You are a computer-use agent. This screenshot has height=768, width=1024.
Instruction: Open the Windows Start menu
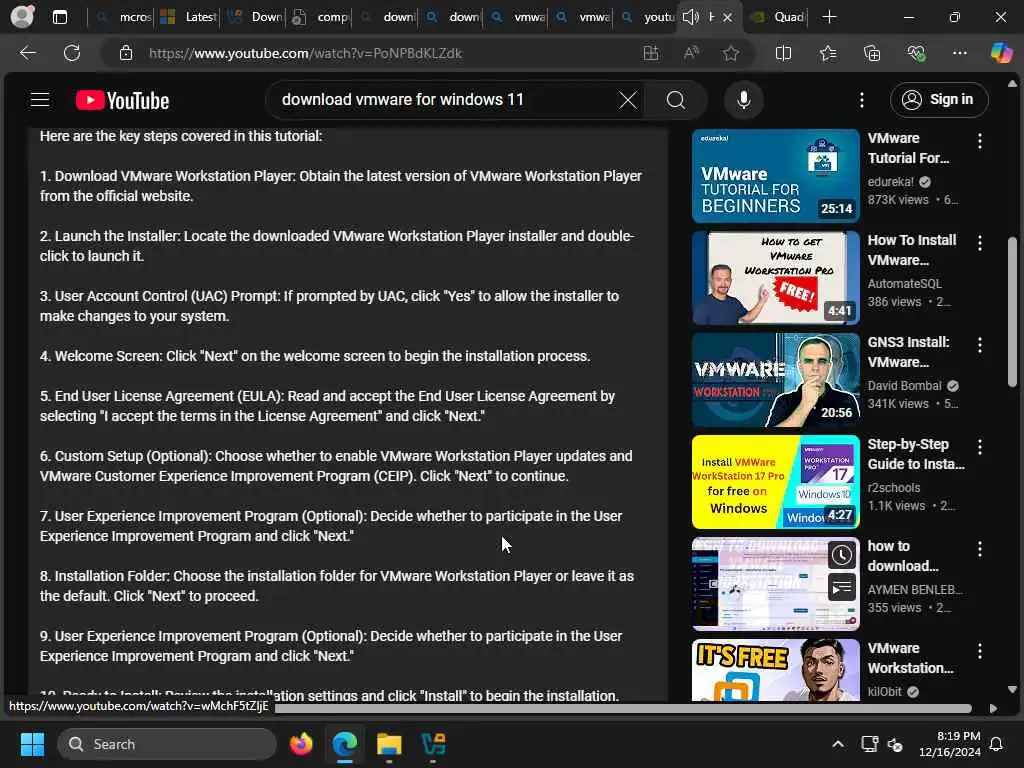32,744
